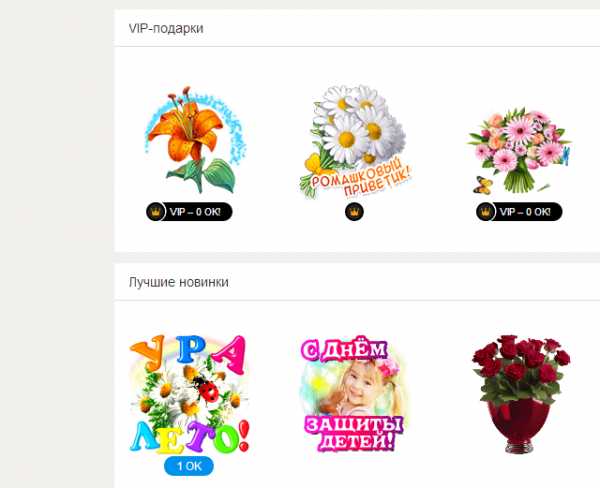Open the 'Лучшие новинки' section header
Screen dimensions: 600x488
pos(179,282)
